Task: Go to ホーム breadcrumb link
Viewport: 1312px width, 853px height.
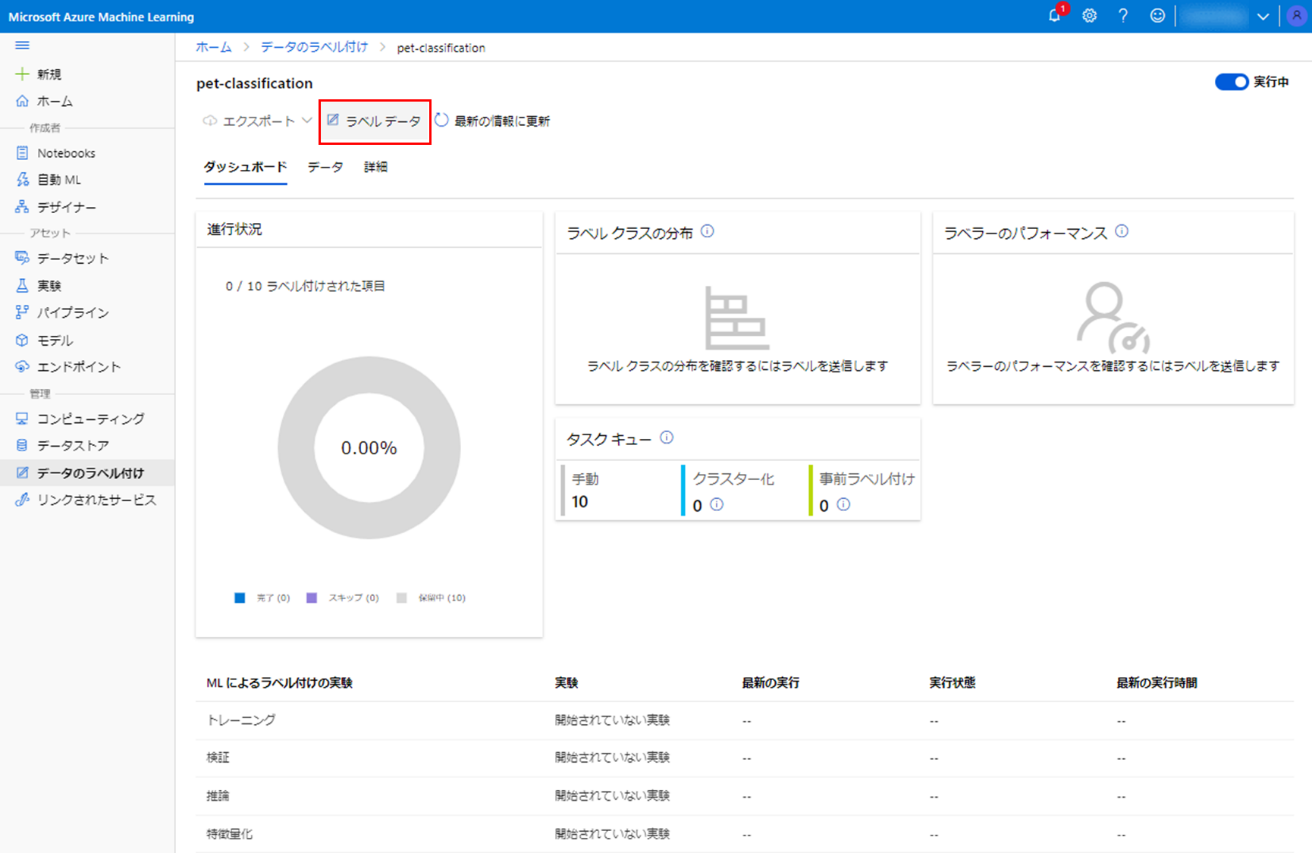Action: point(213,47)
